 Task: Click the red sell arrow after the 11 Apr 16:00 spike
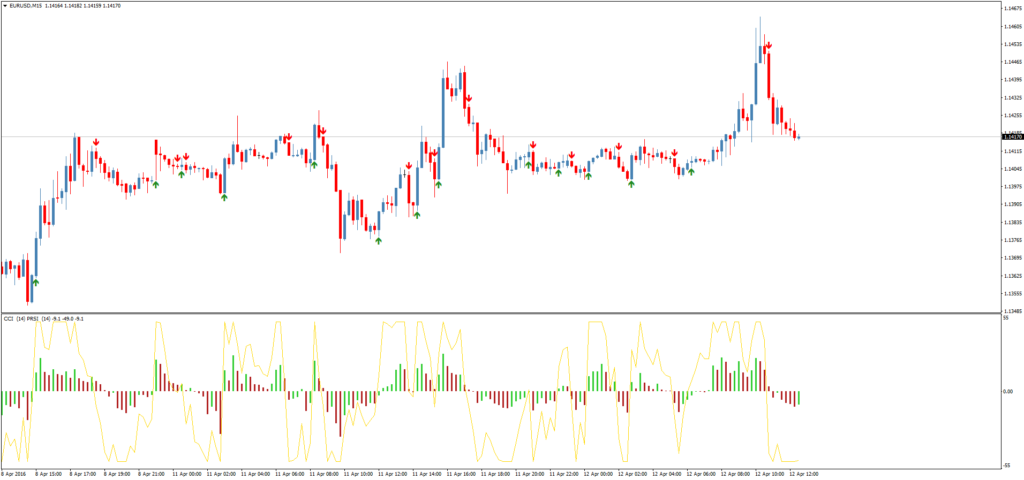[x=467, y=97]
